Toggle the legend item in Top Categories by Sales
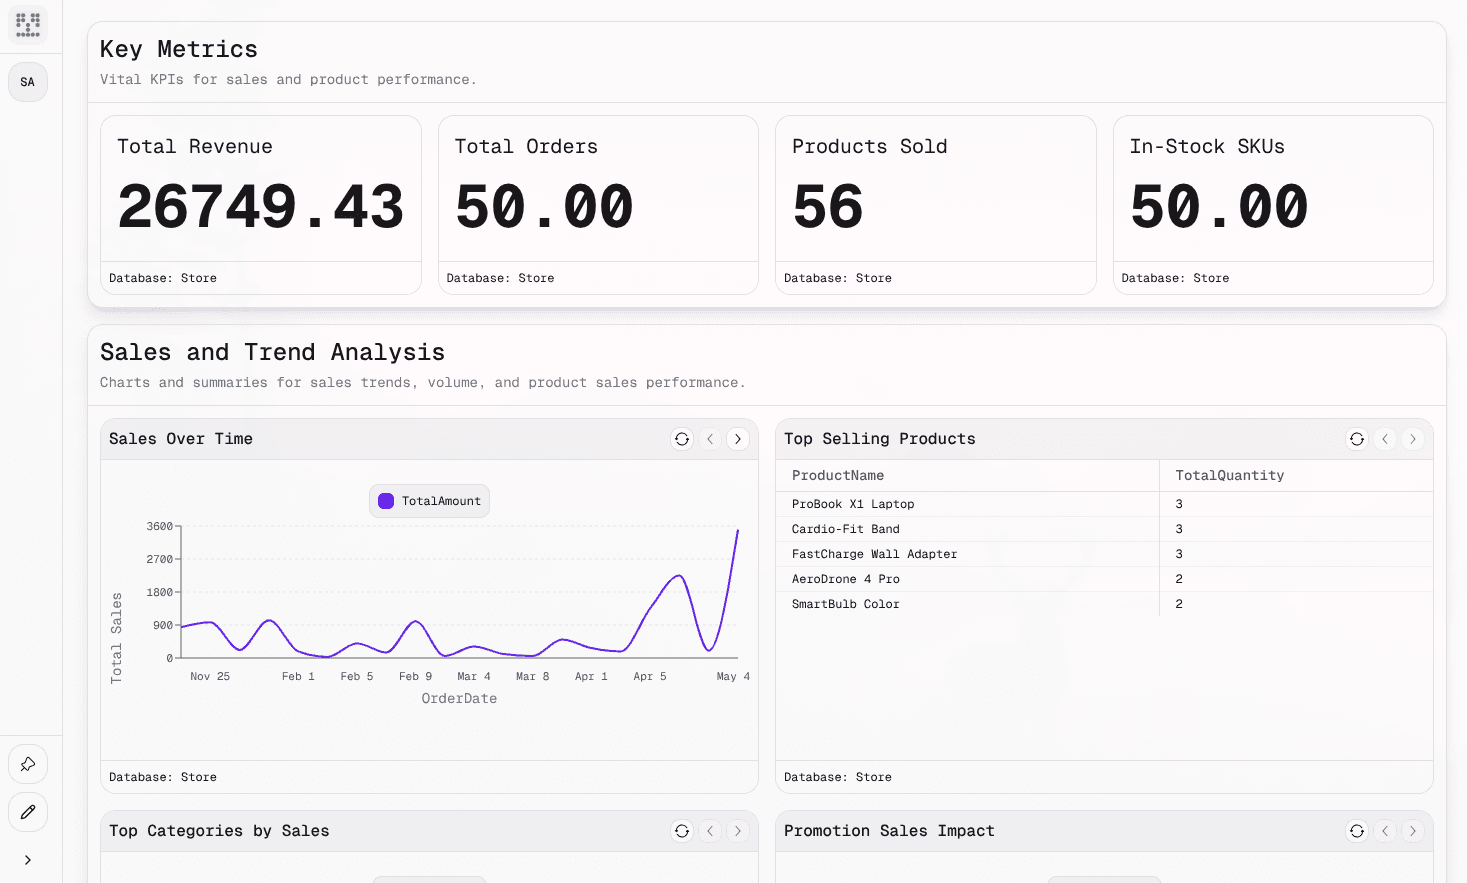 tap(429, 878)
